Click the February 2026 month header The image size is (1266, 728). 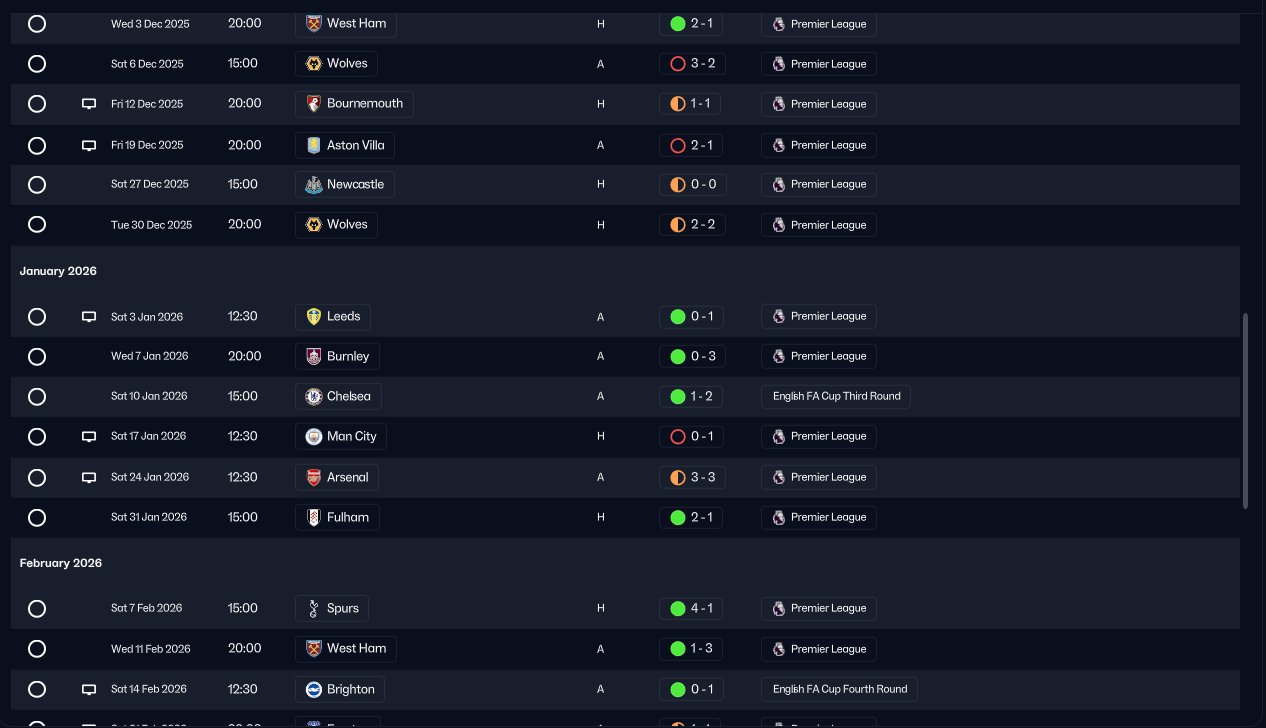61,564
